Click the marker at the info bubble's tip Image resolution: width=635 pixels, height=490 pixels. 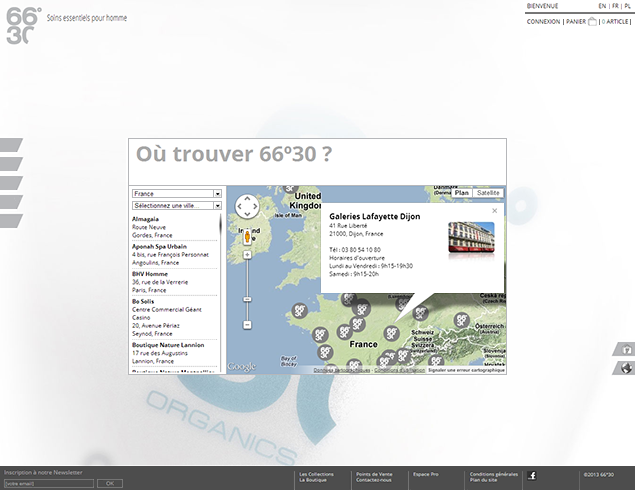(x=392, y=334)
